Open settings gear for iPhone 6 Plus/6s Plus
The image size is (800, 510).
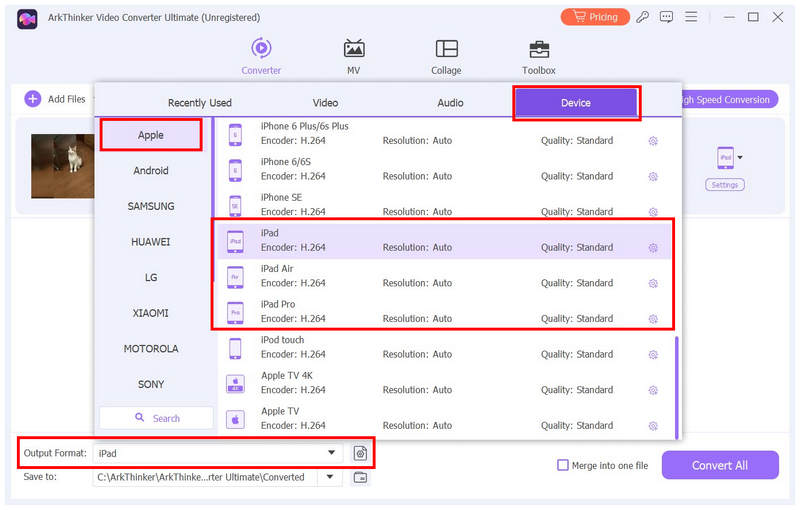(x=653, y=141)
